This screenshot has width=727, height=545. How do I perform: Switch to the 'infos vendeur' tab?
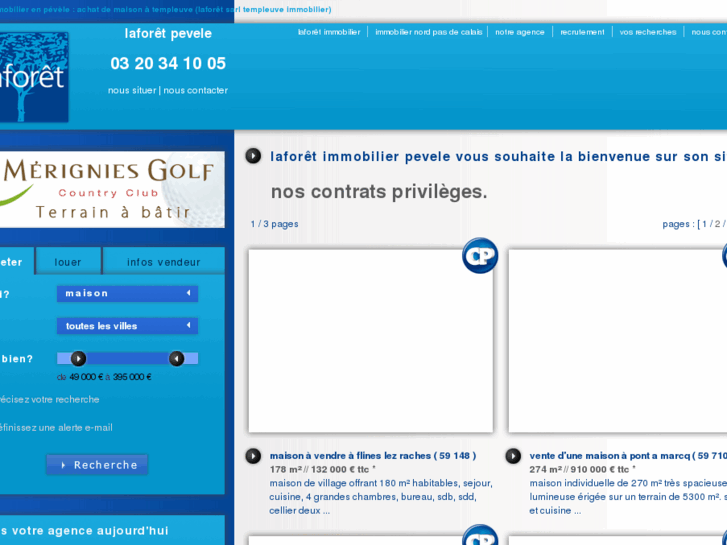click(164, 262)
